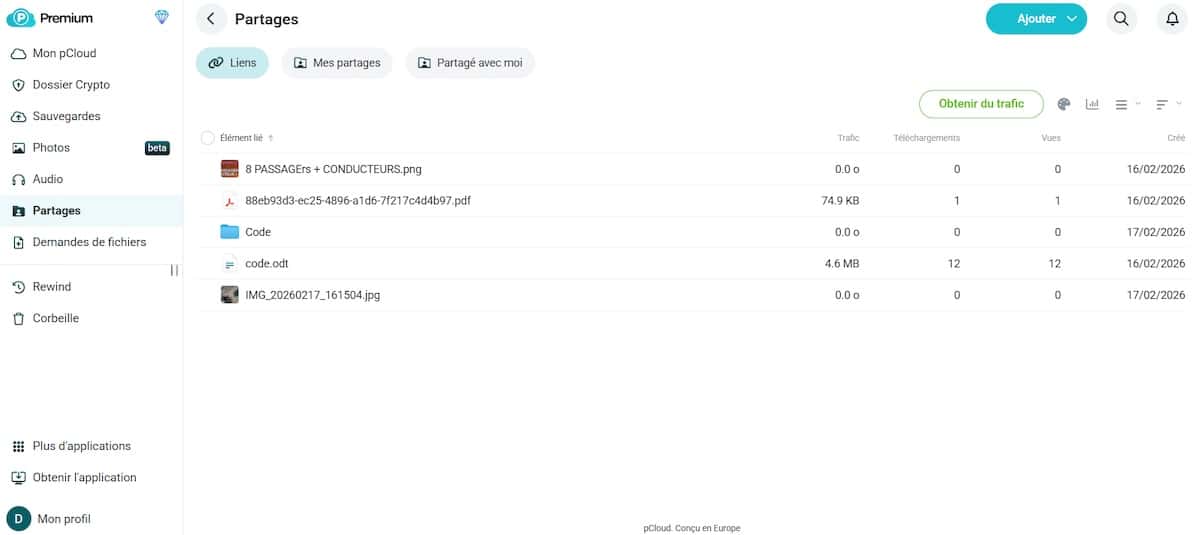Sort by Élément lié column
This screenshot has height=535, width=1200.
241,138
